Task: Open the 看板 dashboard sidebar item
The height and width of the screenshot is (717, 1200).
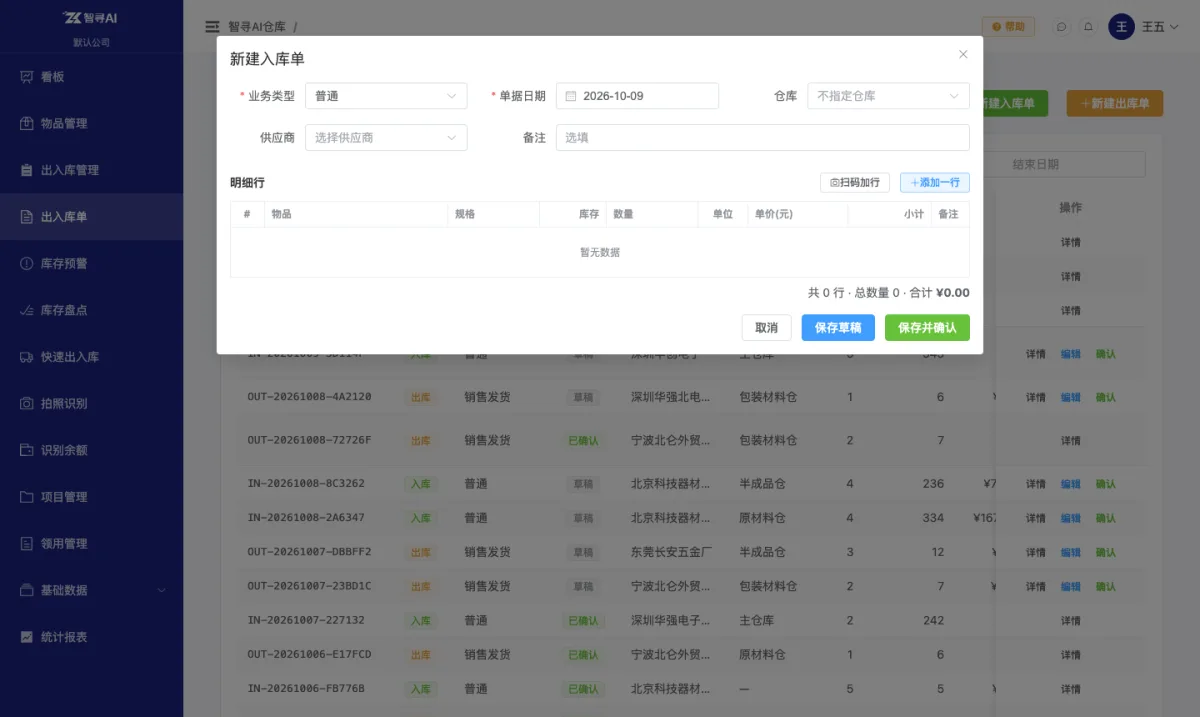Action: (x=91, y=77)
